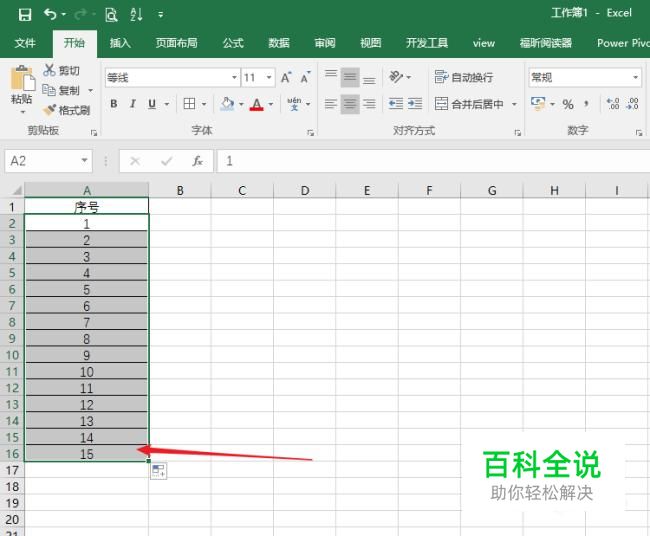
Task: Switch to the 开发工具 tab
Action: (x=427, y=43)
